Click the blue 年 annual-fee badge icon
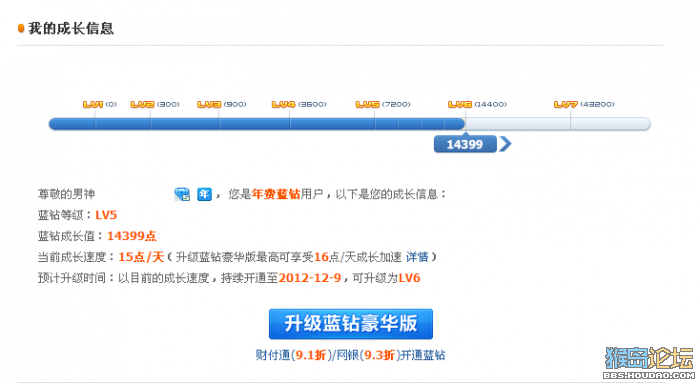Image resolution: width=700 pixels, height=384 pixels. 204,194
